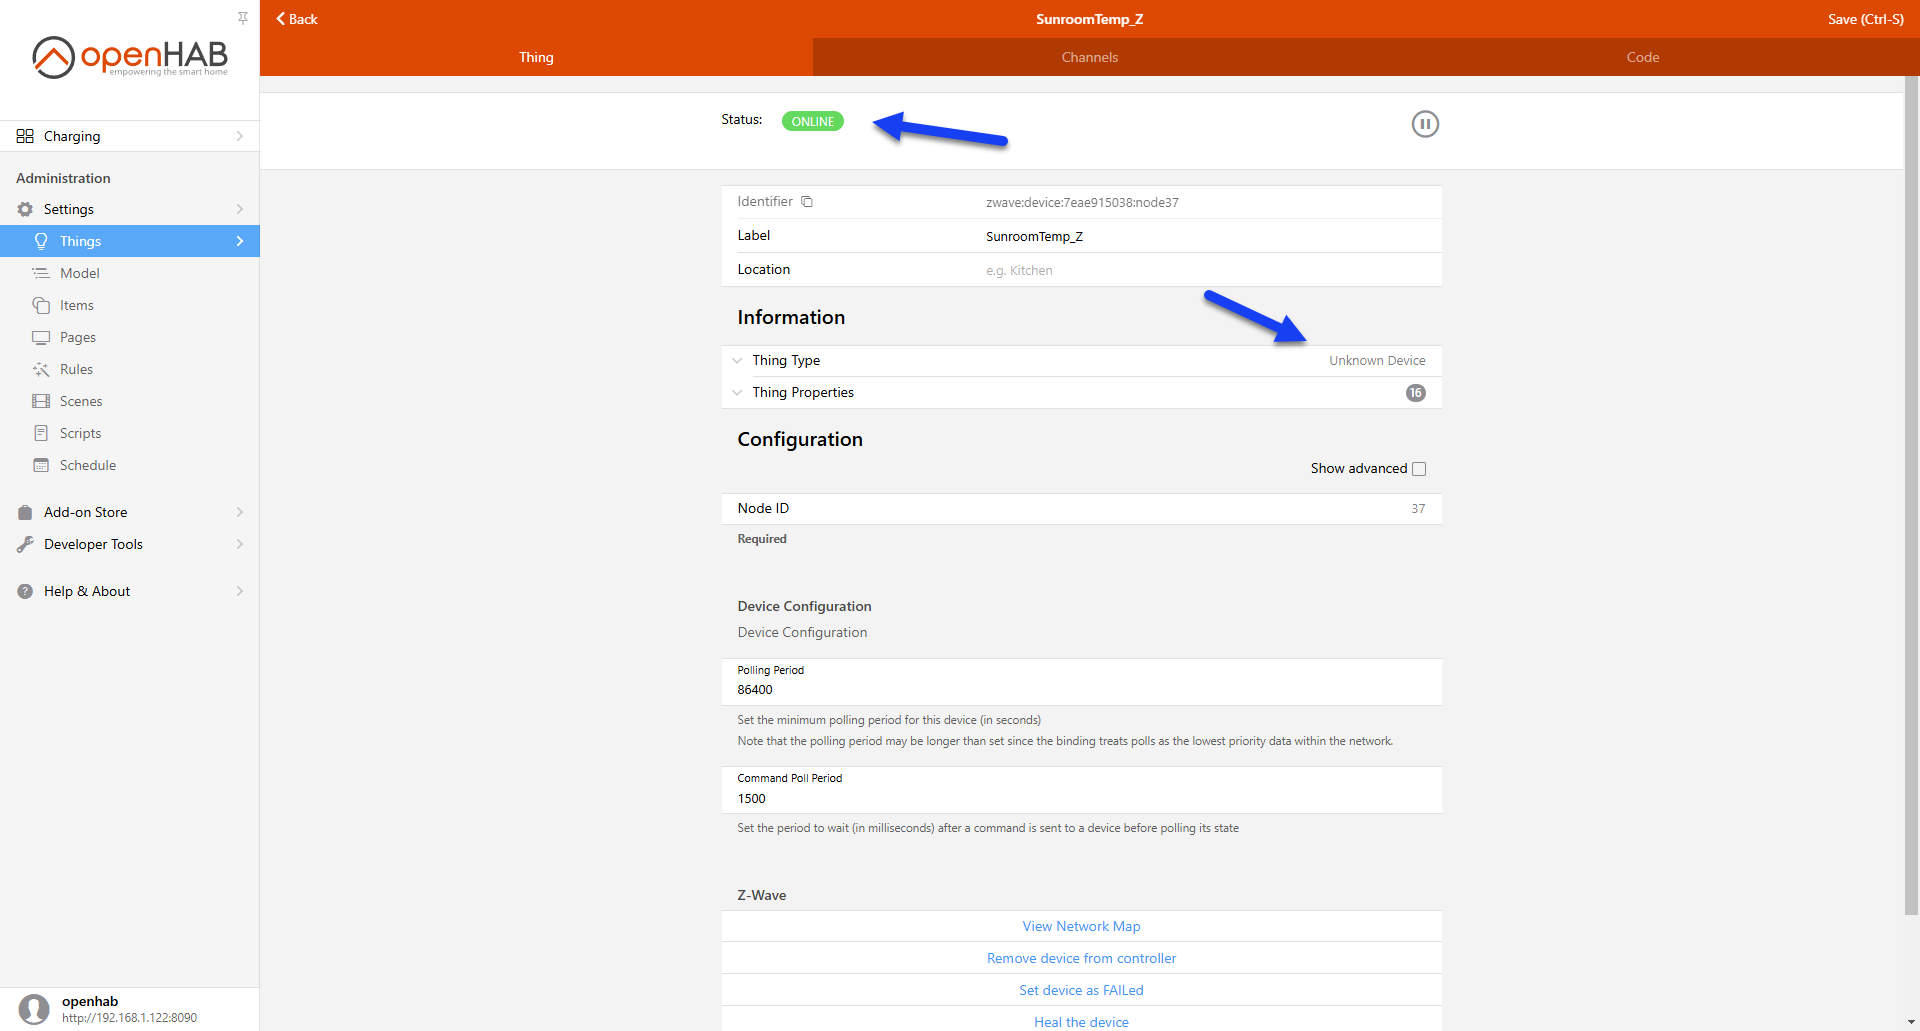The width and height of the screenshot is (1920, 1031).
Task: Click the Save (Ctrl-S) button
Action: coord(1865,19)
